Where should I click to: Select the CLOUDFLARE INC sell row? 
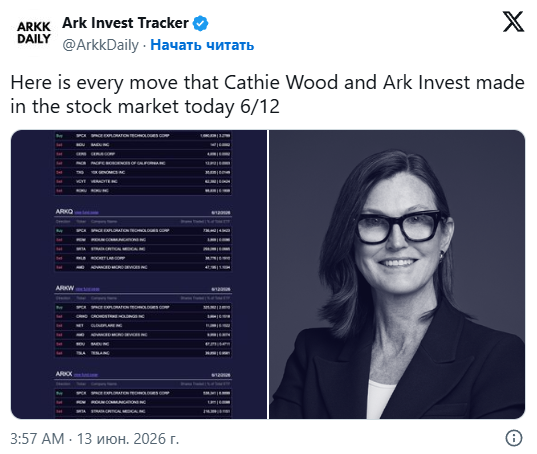(143, 326)
